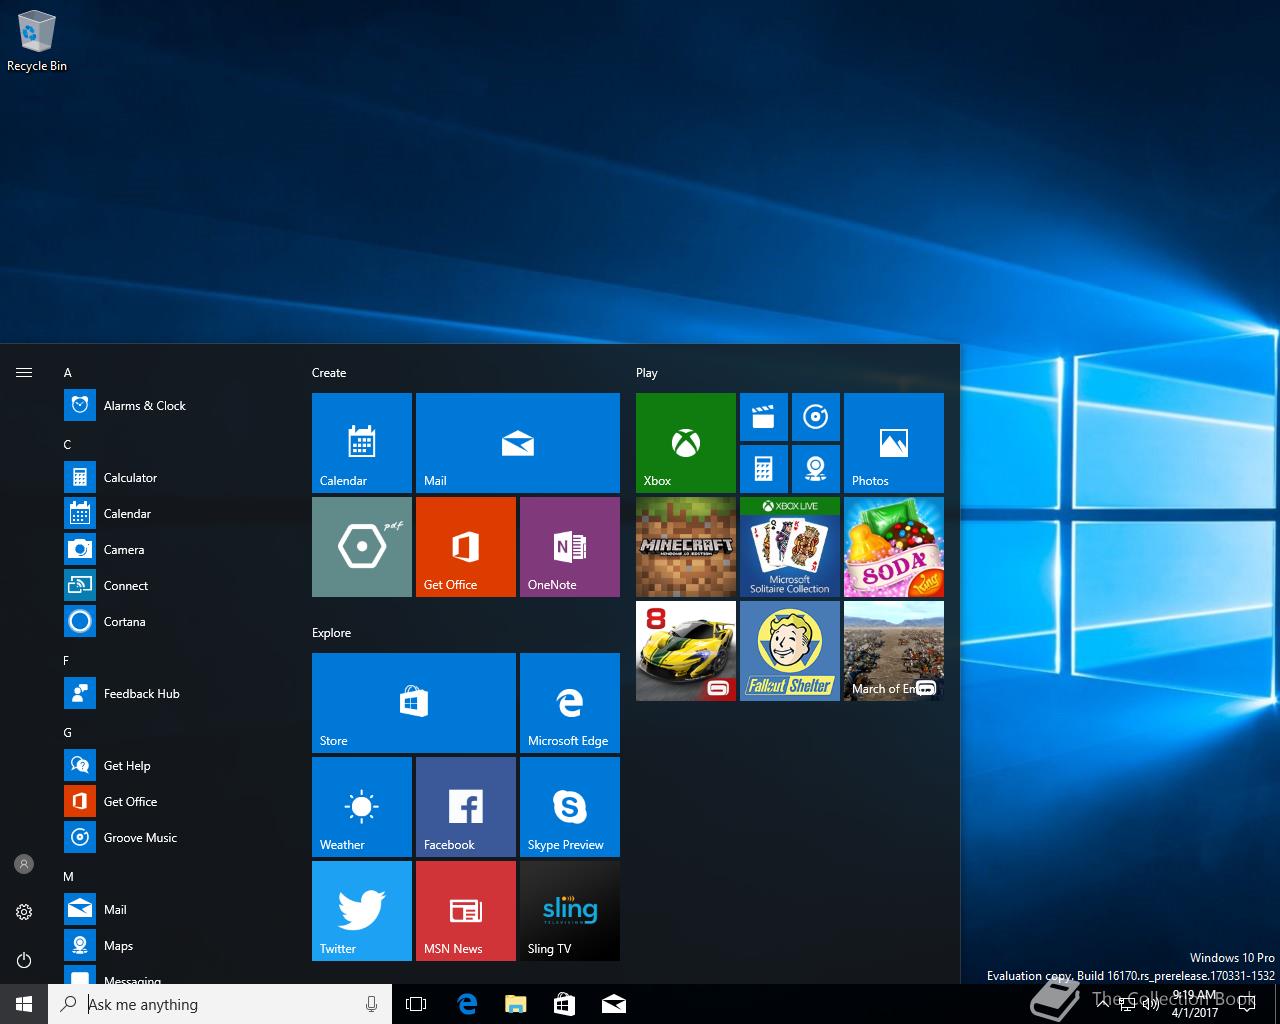The image size is (1280, 1024).
Task: Open the PDF hexagon app tile
Action: pos(362,547)
